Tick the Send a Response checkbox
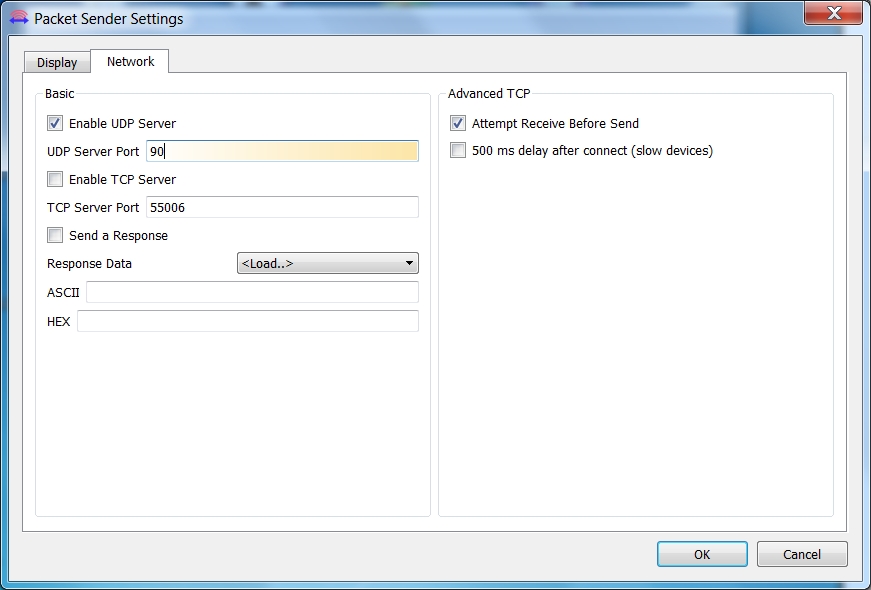Image resolution: width=871 pixels, height=590 pixels. (55, 236)
